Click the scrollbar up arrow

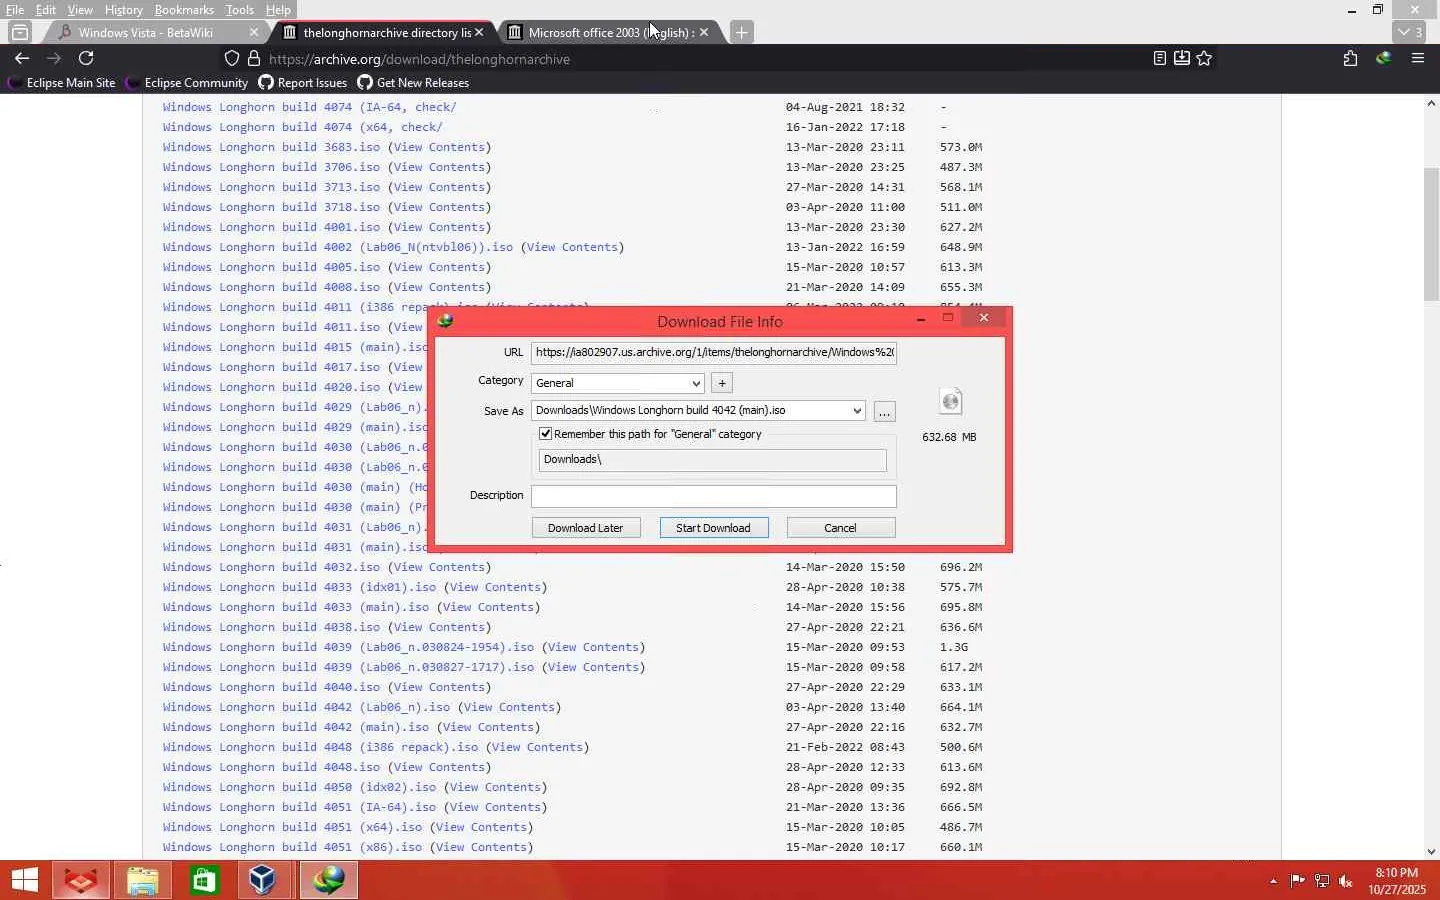(1431, 103)
